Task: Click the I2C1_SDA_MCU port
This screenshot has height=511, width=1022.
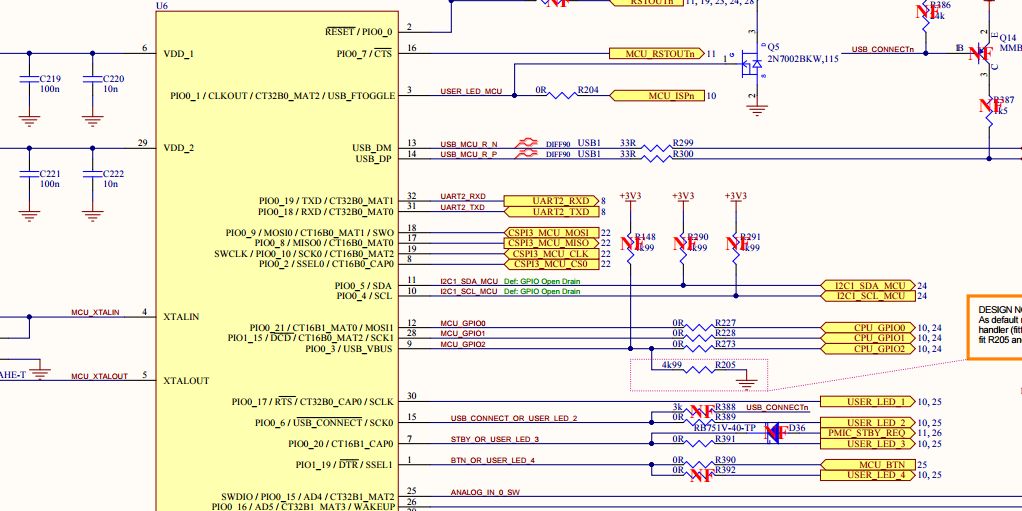Action: 868,285
